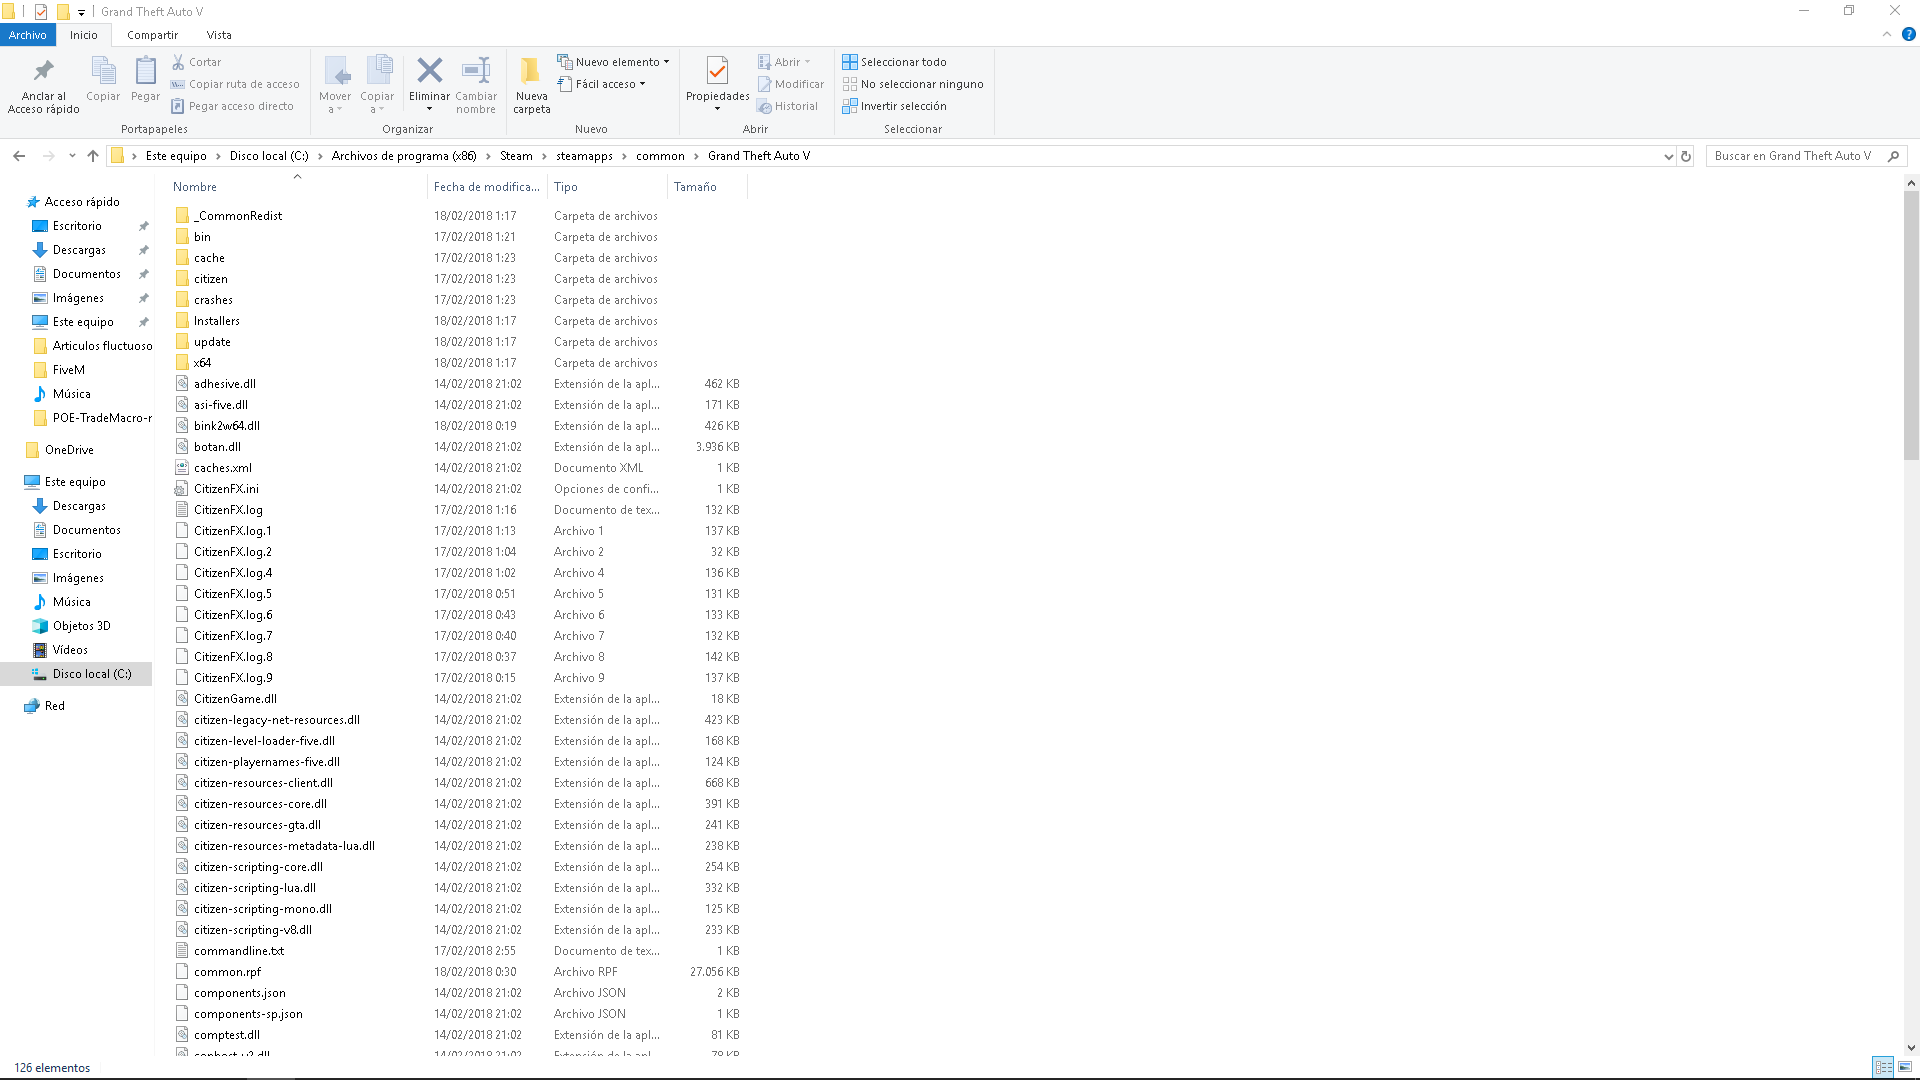Image resolution: width=1920 pixels, height=1080 pixels.
Task: Click the blue help question mark icon
Action: click(x=1908, y=34)
